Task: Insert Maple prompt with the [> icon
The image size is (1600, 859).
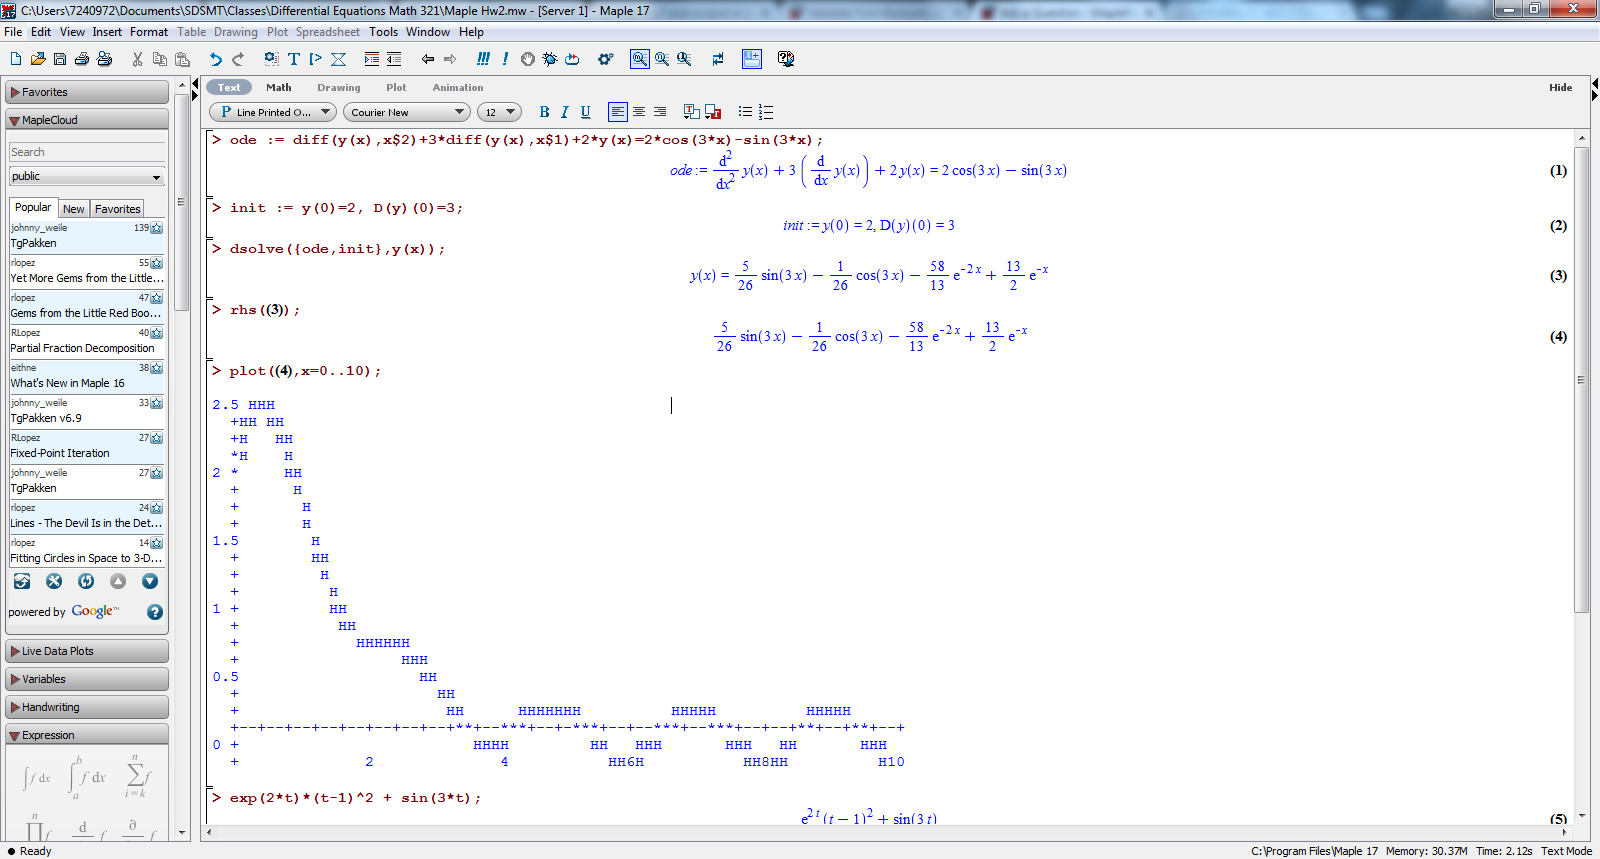Action: (x=315, y=59)
